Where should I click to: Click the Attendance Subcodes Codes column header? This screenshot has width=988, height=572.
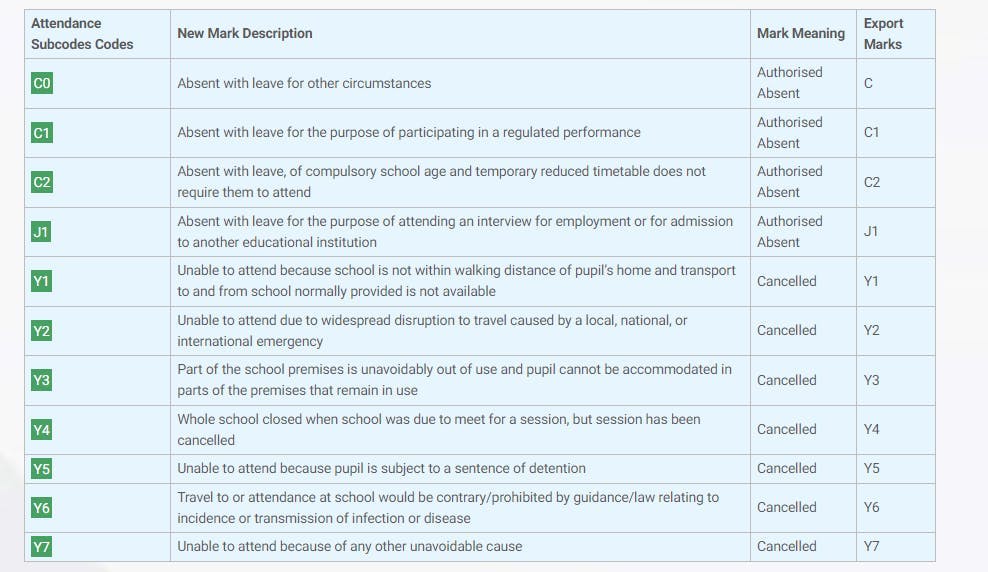click(82, 33)
